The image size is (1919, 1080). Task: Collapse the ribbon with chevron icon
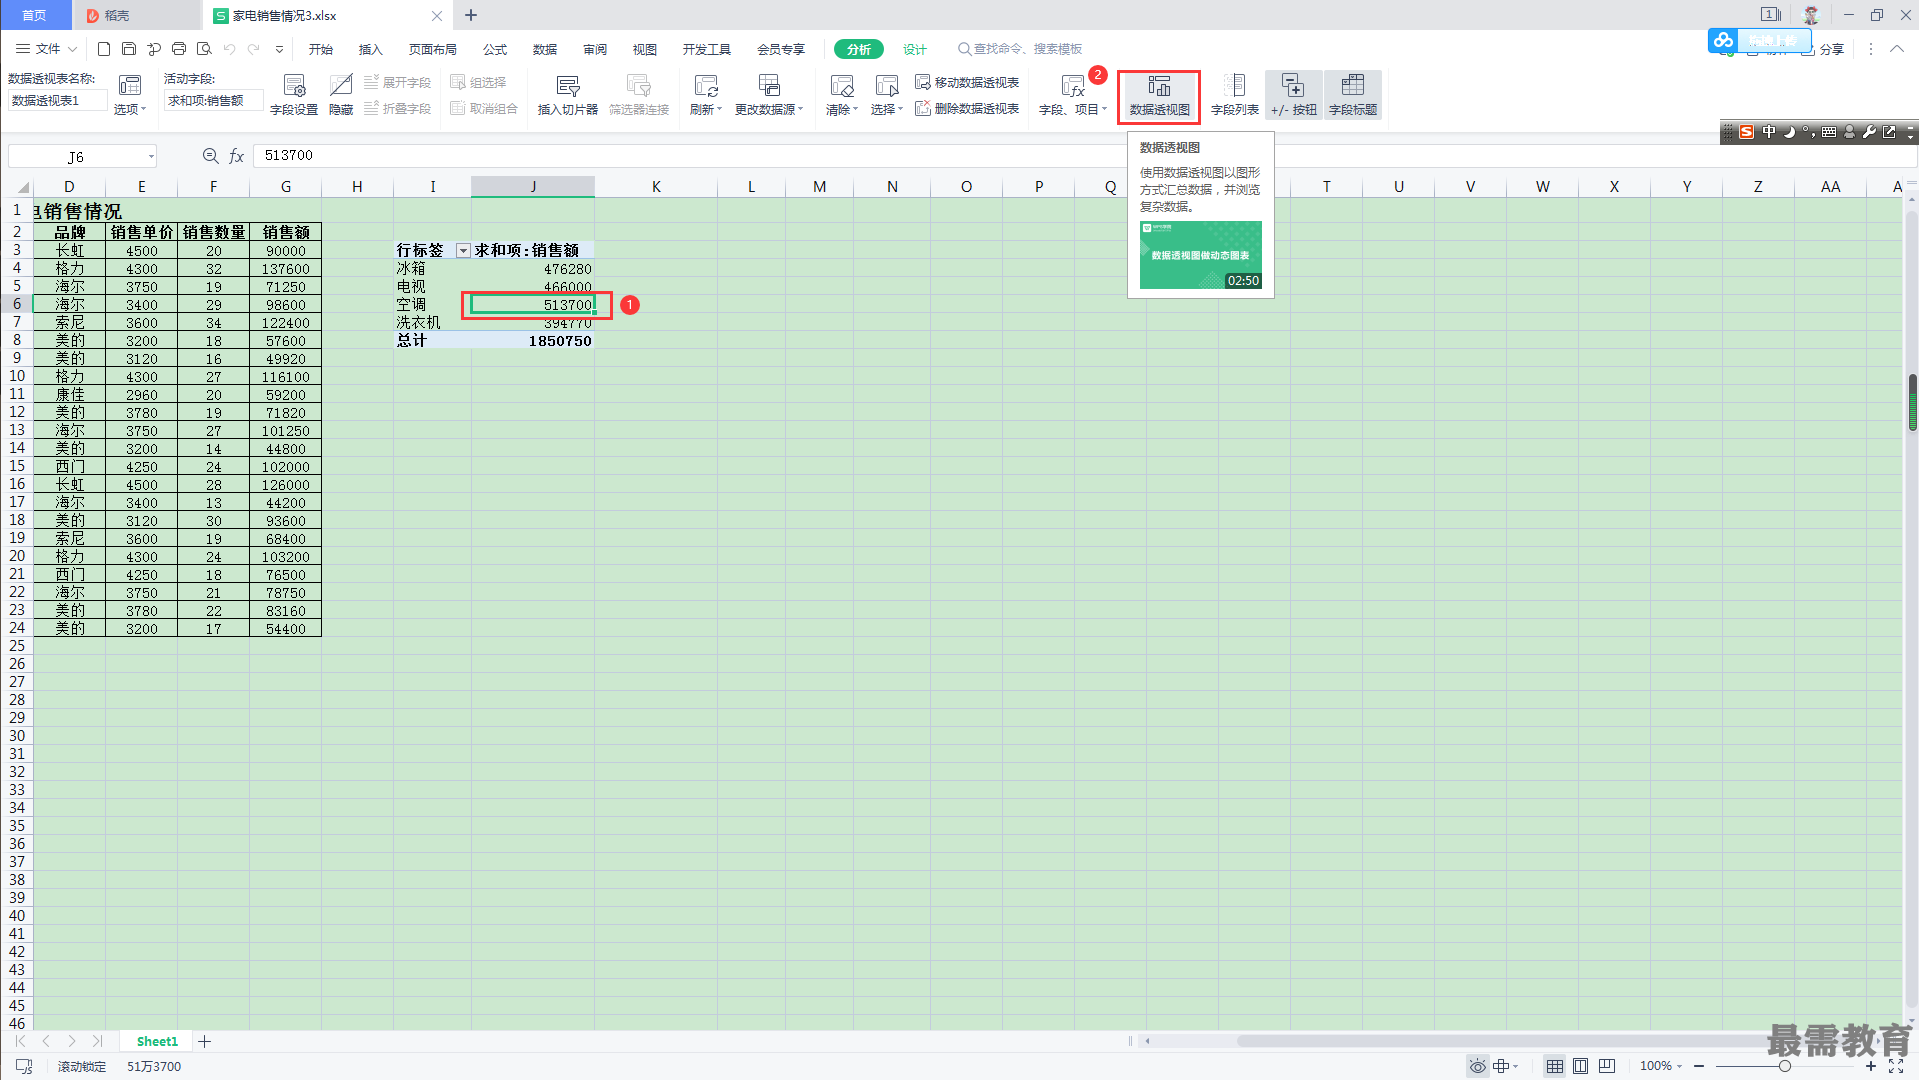tap(1897, 48)
